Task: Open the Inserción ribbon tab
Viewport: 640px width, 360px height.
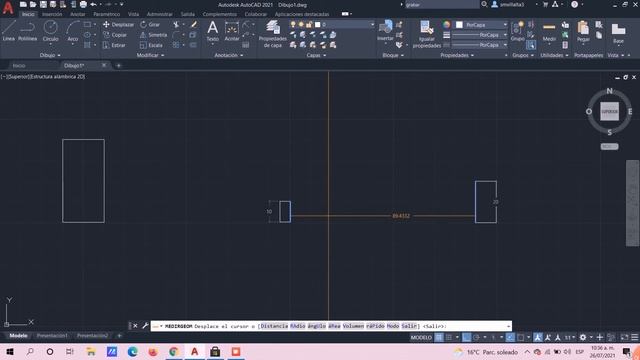Action: click(x=52, y=14)
